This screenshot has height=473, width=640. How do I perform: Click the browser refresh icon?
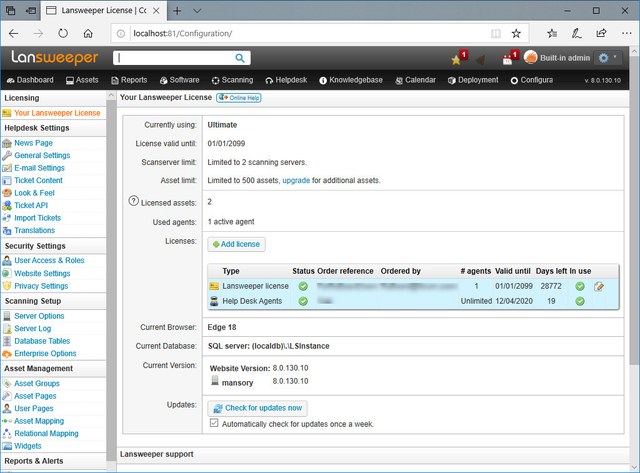coord(62,33)
